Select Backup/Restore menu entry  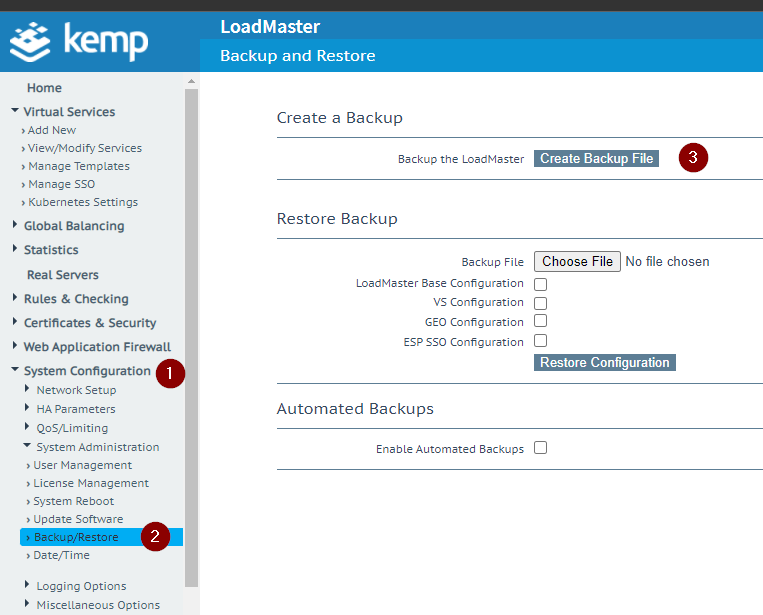click(101, 537)
